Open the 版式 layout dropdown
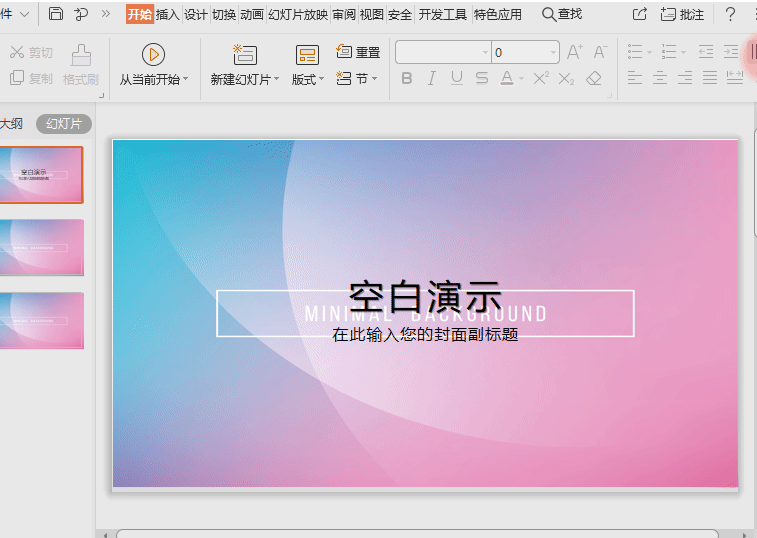This screenshot has width=757, height=538. point(308,79)
